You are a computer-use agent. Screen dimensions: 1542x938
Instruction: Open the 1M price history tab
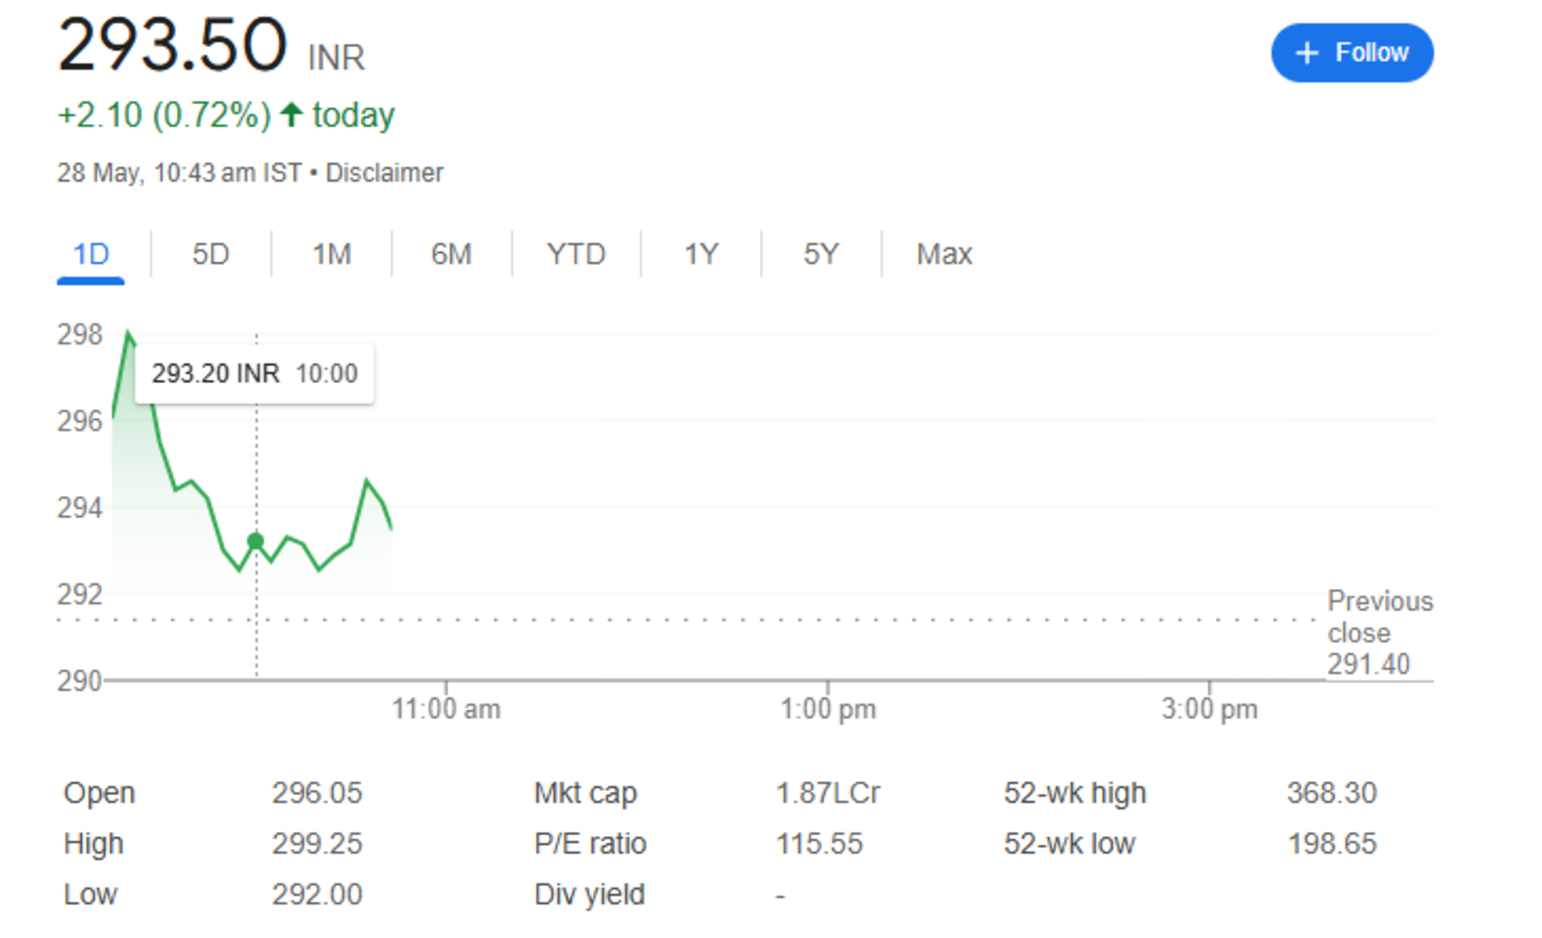point(332,254)
